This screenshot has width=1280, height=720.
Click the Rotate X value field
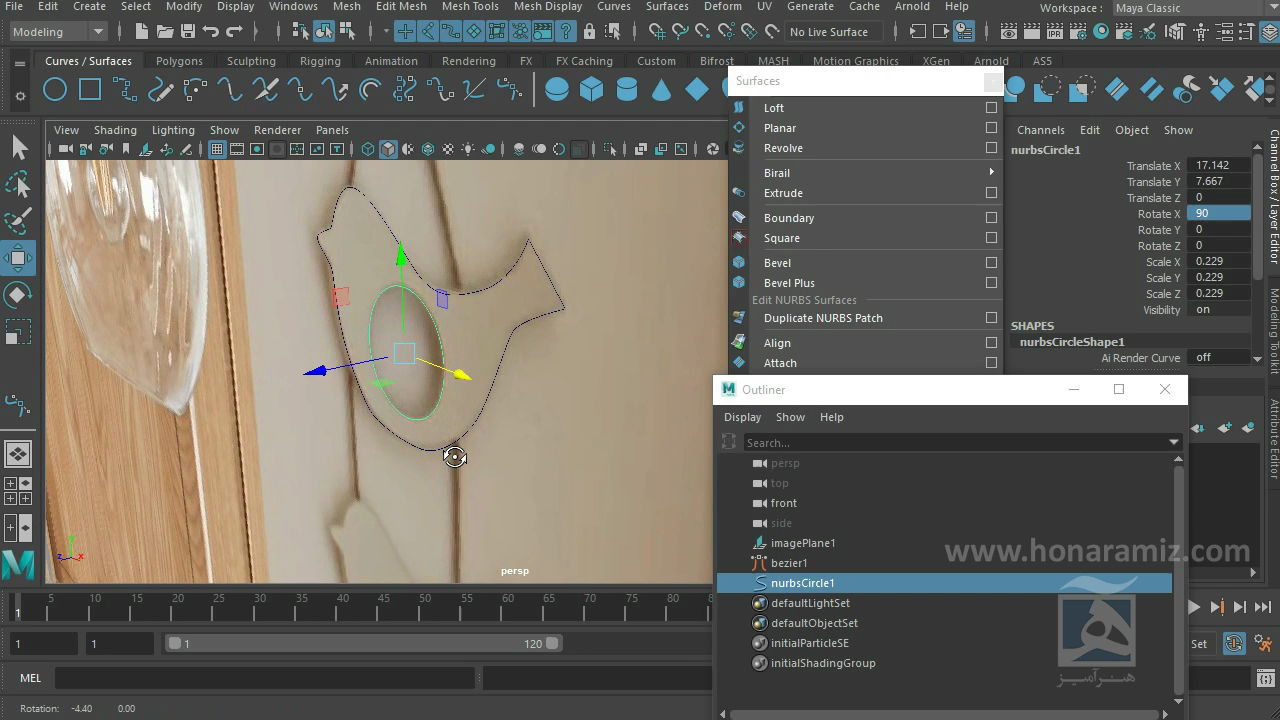[x=1220, y=213]
